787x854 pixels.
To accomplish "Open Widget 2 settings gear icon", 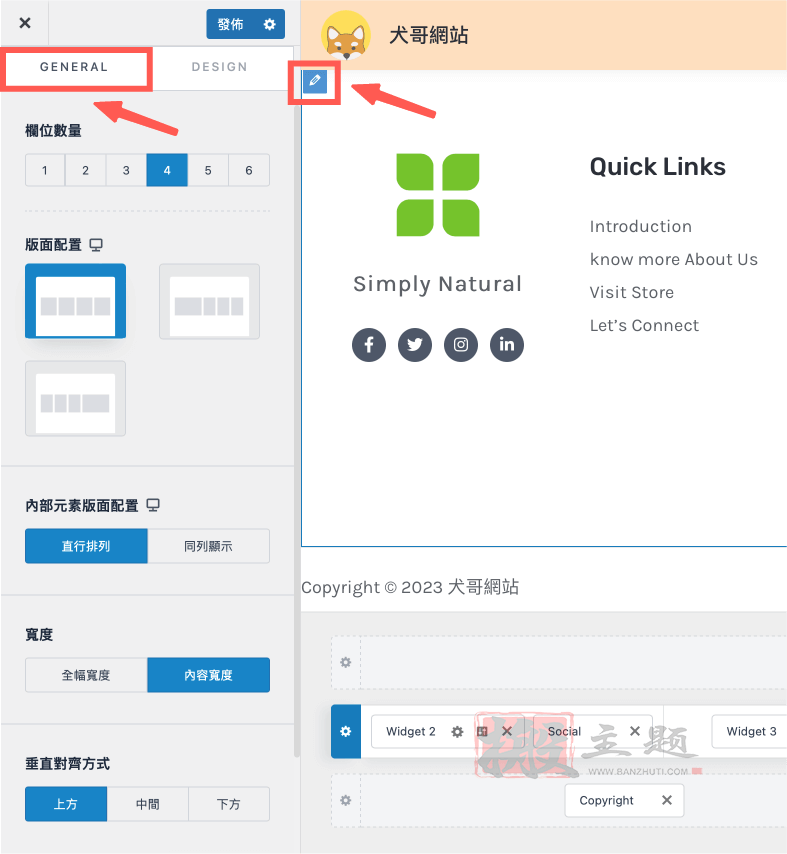I will tap(457, 731).
